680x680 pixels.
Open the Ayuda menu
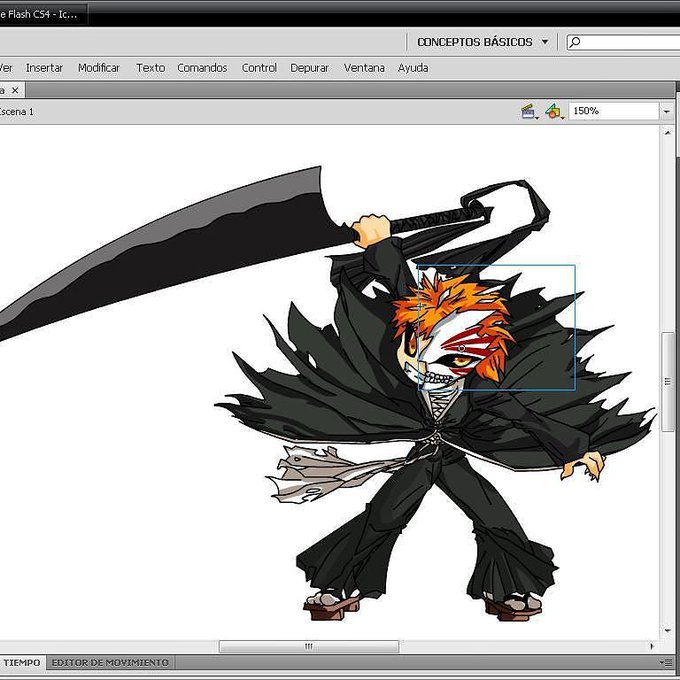413,68
